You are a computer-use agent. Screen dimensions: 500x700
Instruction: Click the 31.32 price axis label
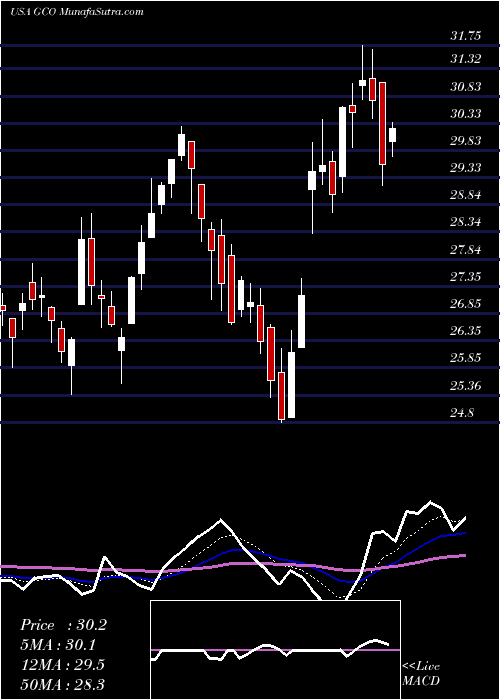coord(466,59)
